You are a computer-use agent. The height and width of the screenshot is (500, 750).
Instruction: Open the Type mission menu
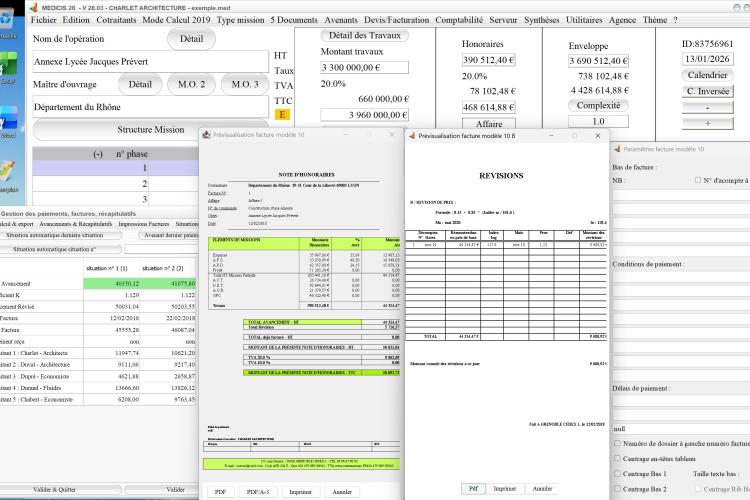point(240,20)
